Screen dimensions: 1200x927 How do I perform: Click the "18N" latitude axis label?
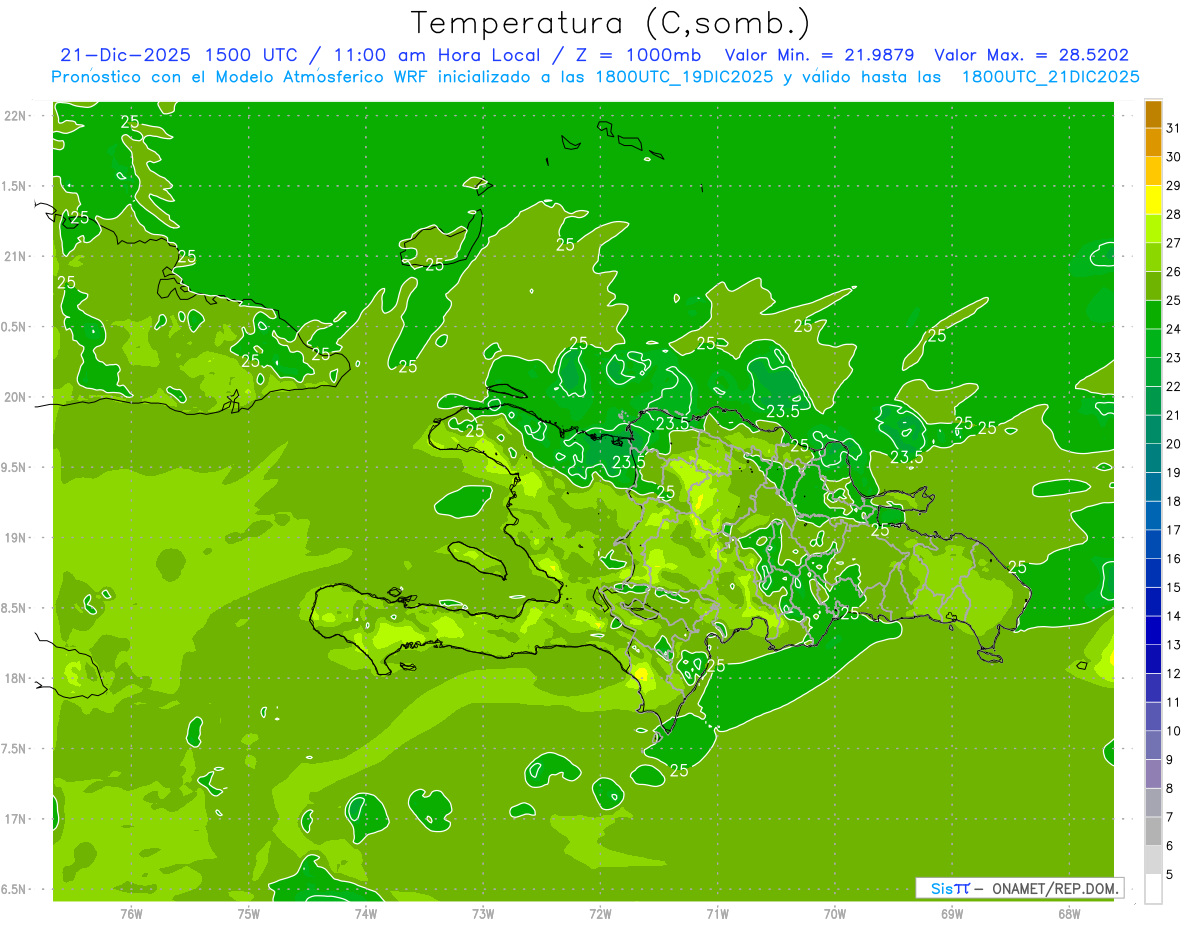[x=16, y=679]
